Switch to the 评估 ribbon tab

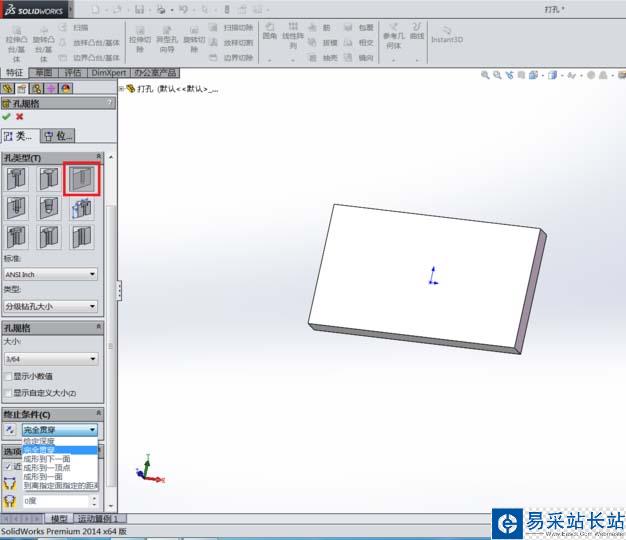tap(73, 73)
